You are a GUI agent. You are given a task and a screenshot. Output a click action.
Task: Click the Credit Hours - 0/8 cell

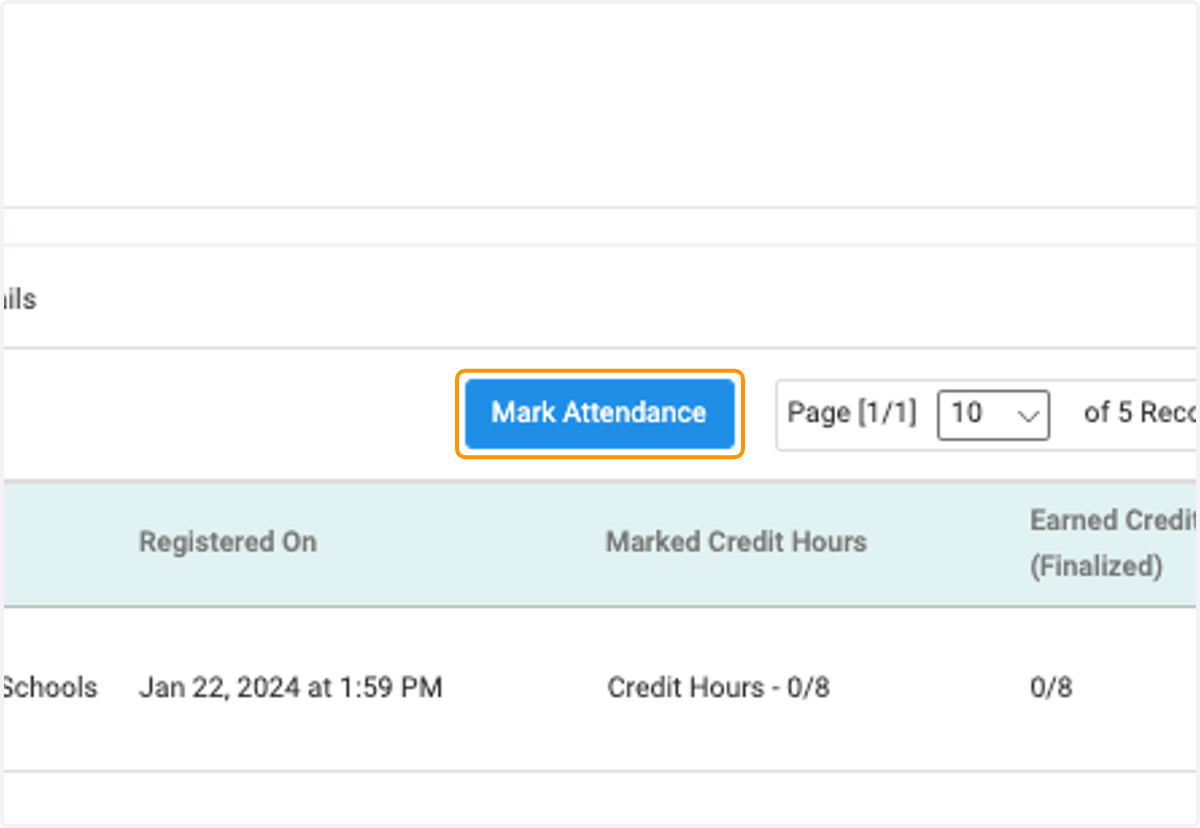[x=718, y=688]
